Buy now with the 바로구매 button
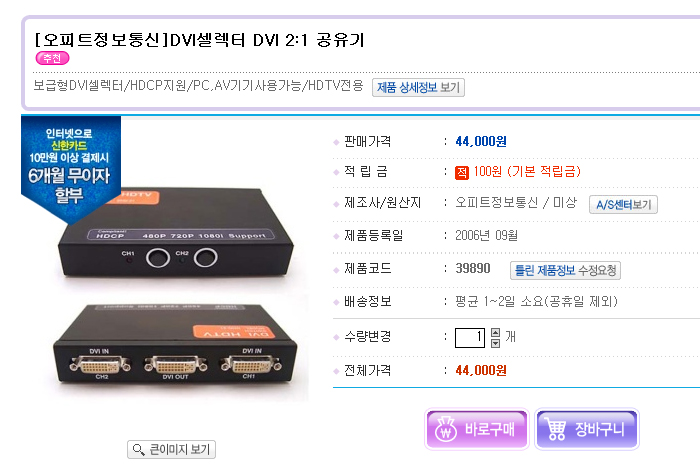The width and height of the screenshot is (700, 470). (x=477, y=429)
